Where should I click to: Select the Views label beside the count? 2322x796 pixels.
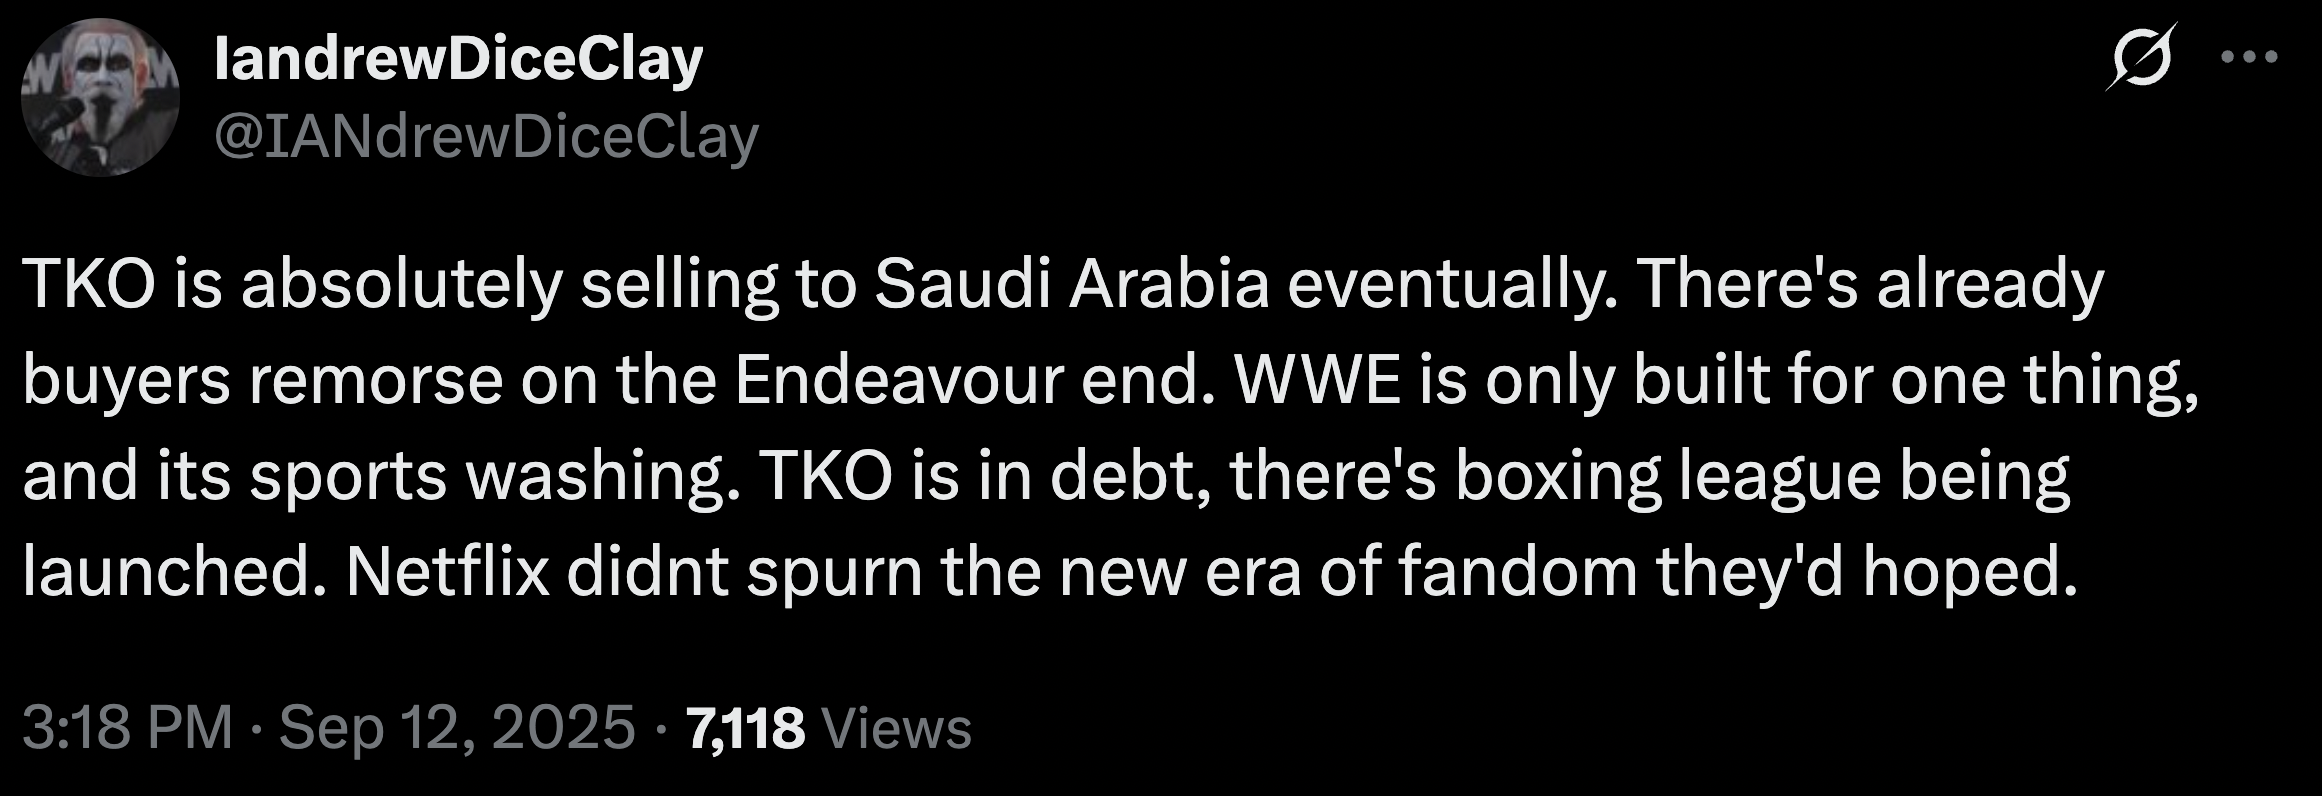pyautogui.click(x=895, y=728)
